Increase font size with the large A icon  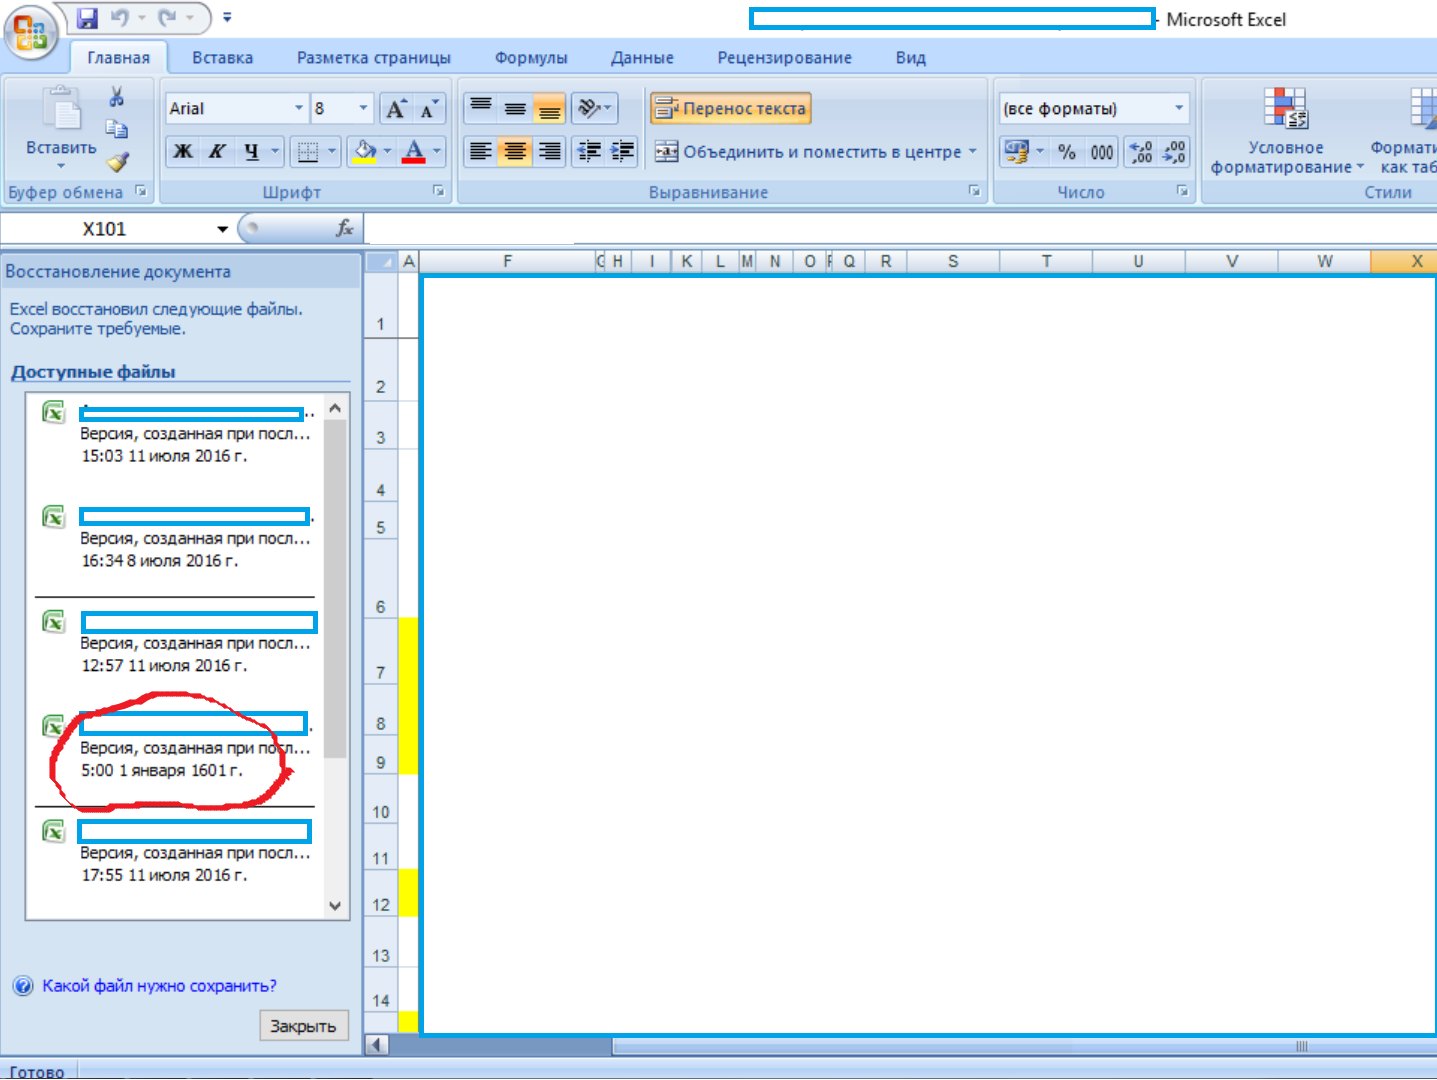point(396,109)
